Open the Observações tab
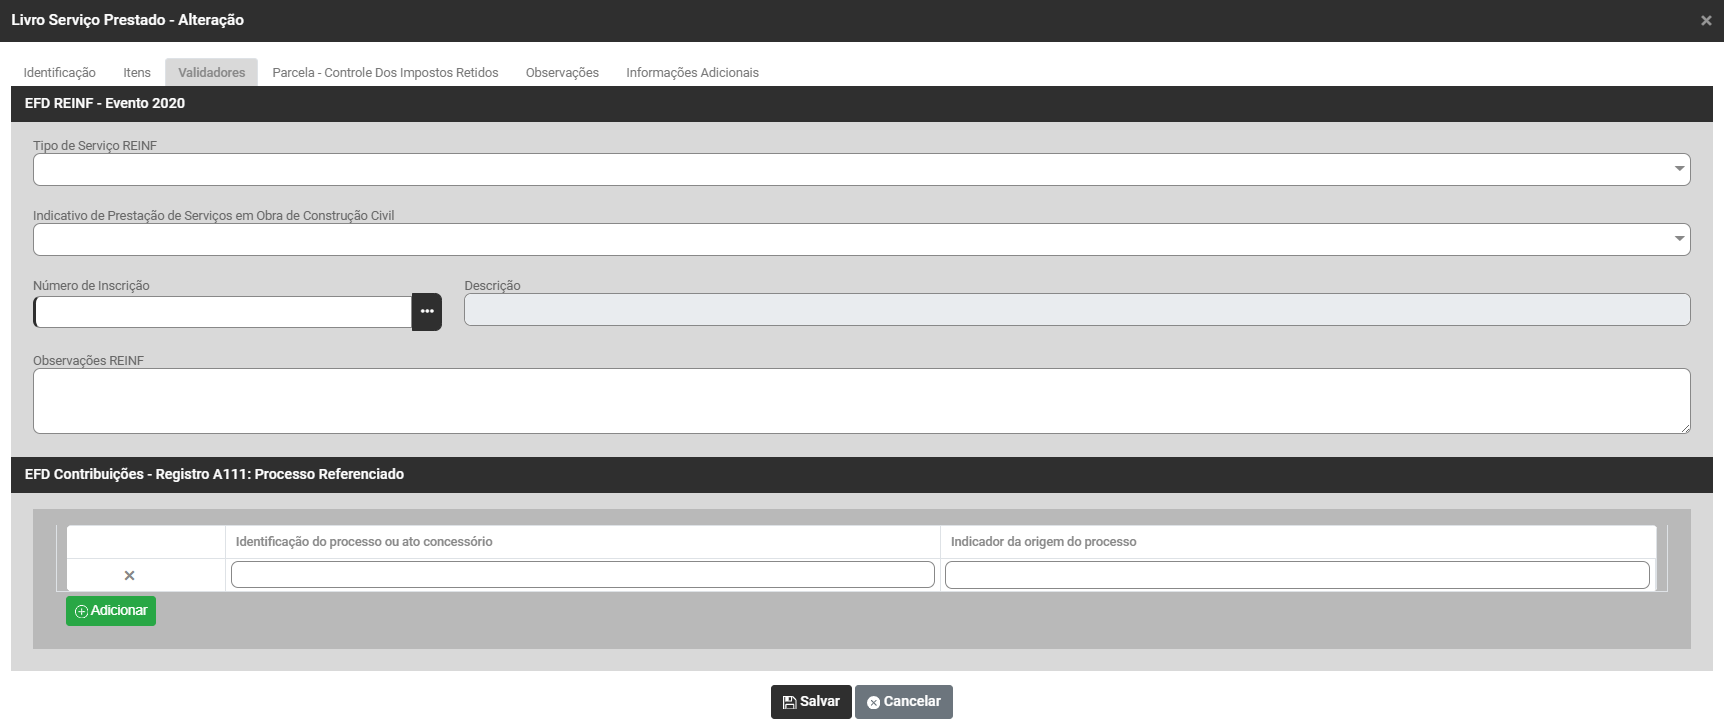The height and width of the screenshot is (722, 1724). click(x=562, y=72)
